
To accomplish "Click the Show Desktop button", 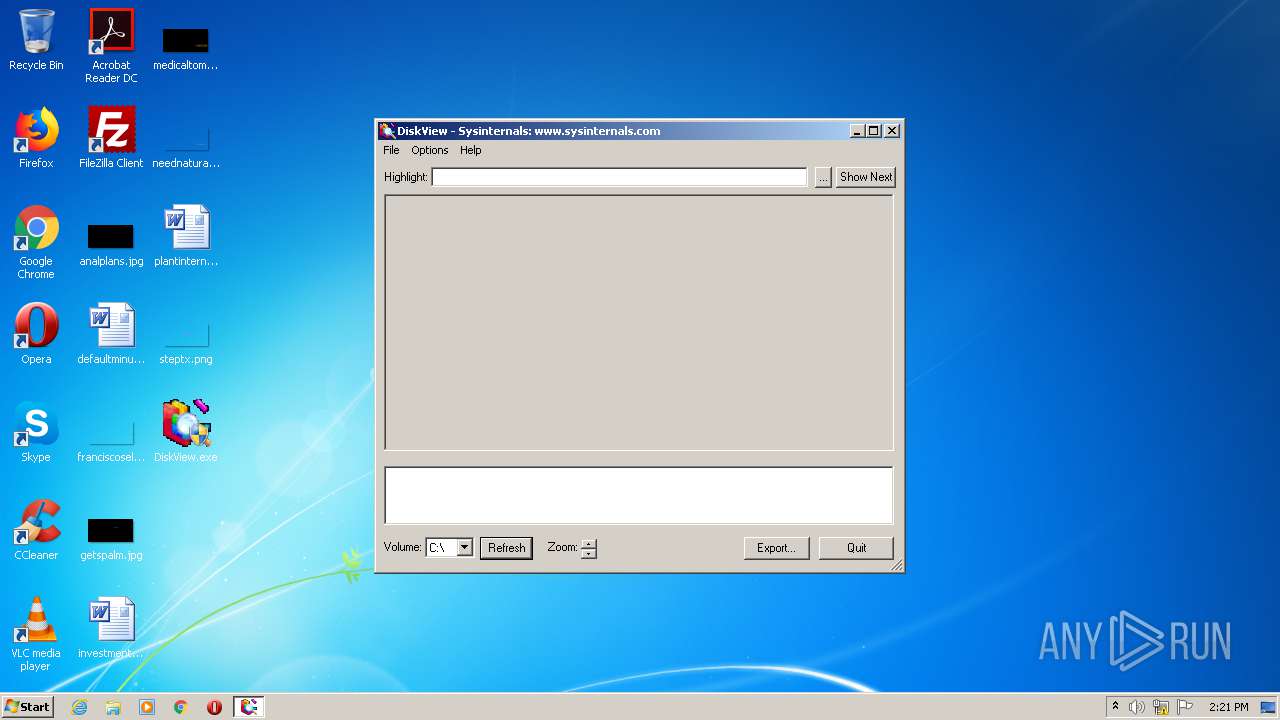I will coord(1269,707).
